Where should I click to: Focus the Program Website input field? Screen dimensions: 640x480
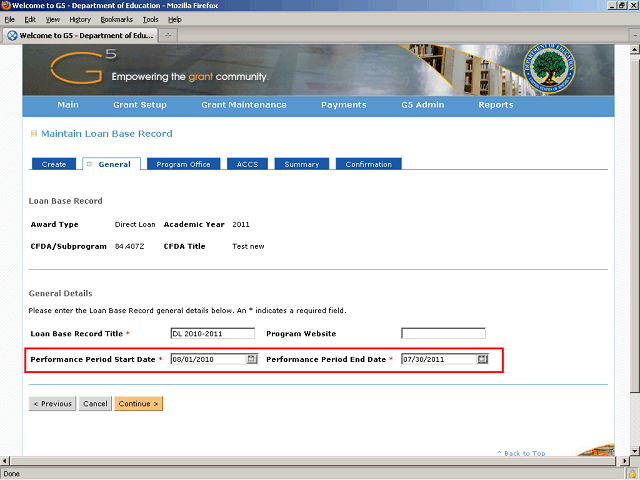tap(443, 333)
